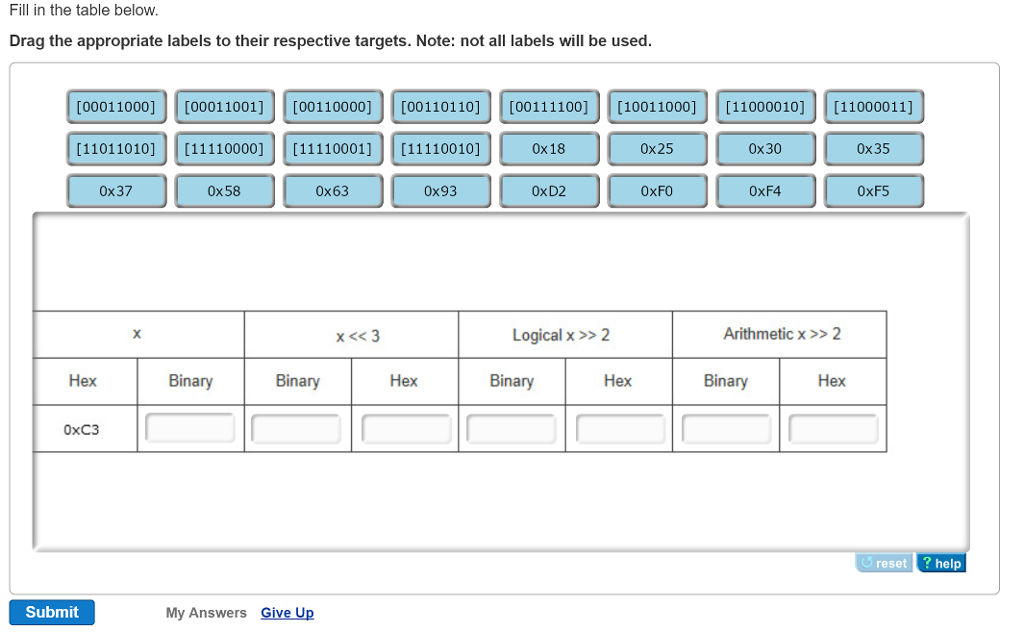
Task: Click the Binary answer field under x
Action: (x=190, y=427)
